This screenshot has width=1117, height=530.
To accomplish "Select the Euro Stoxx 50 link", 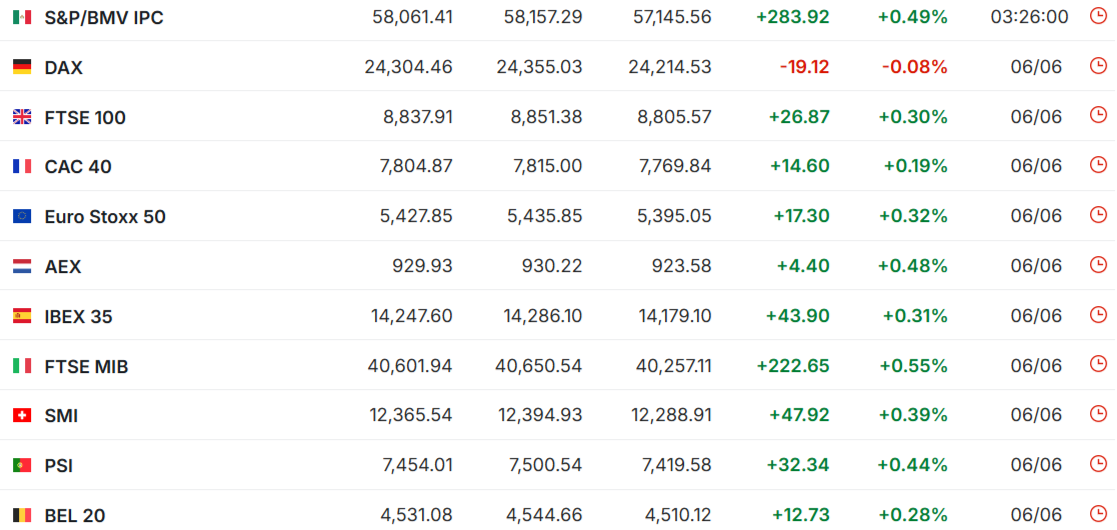I will coord(105,217).
